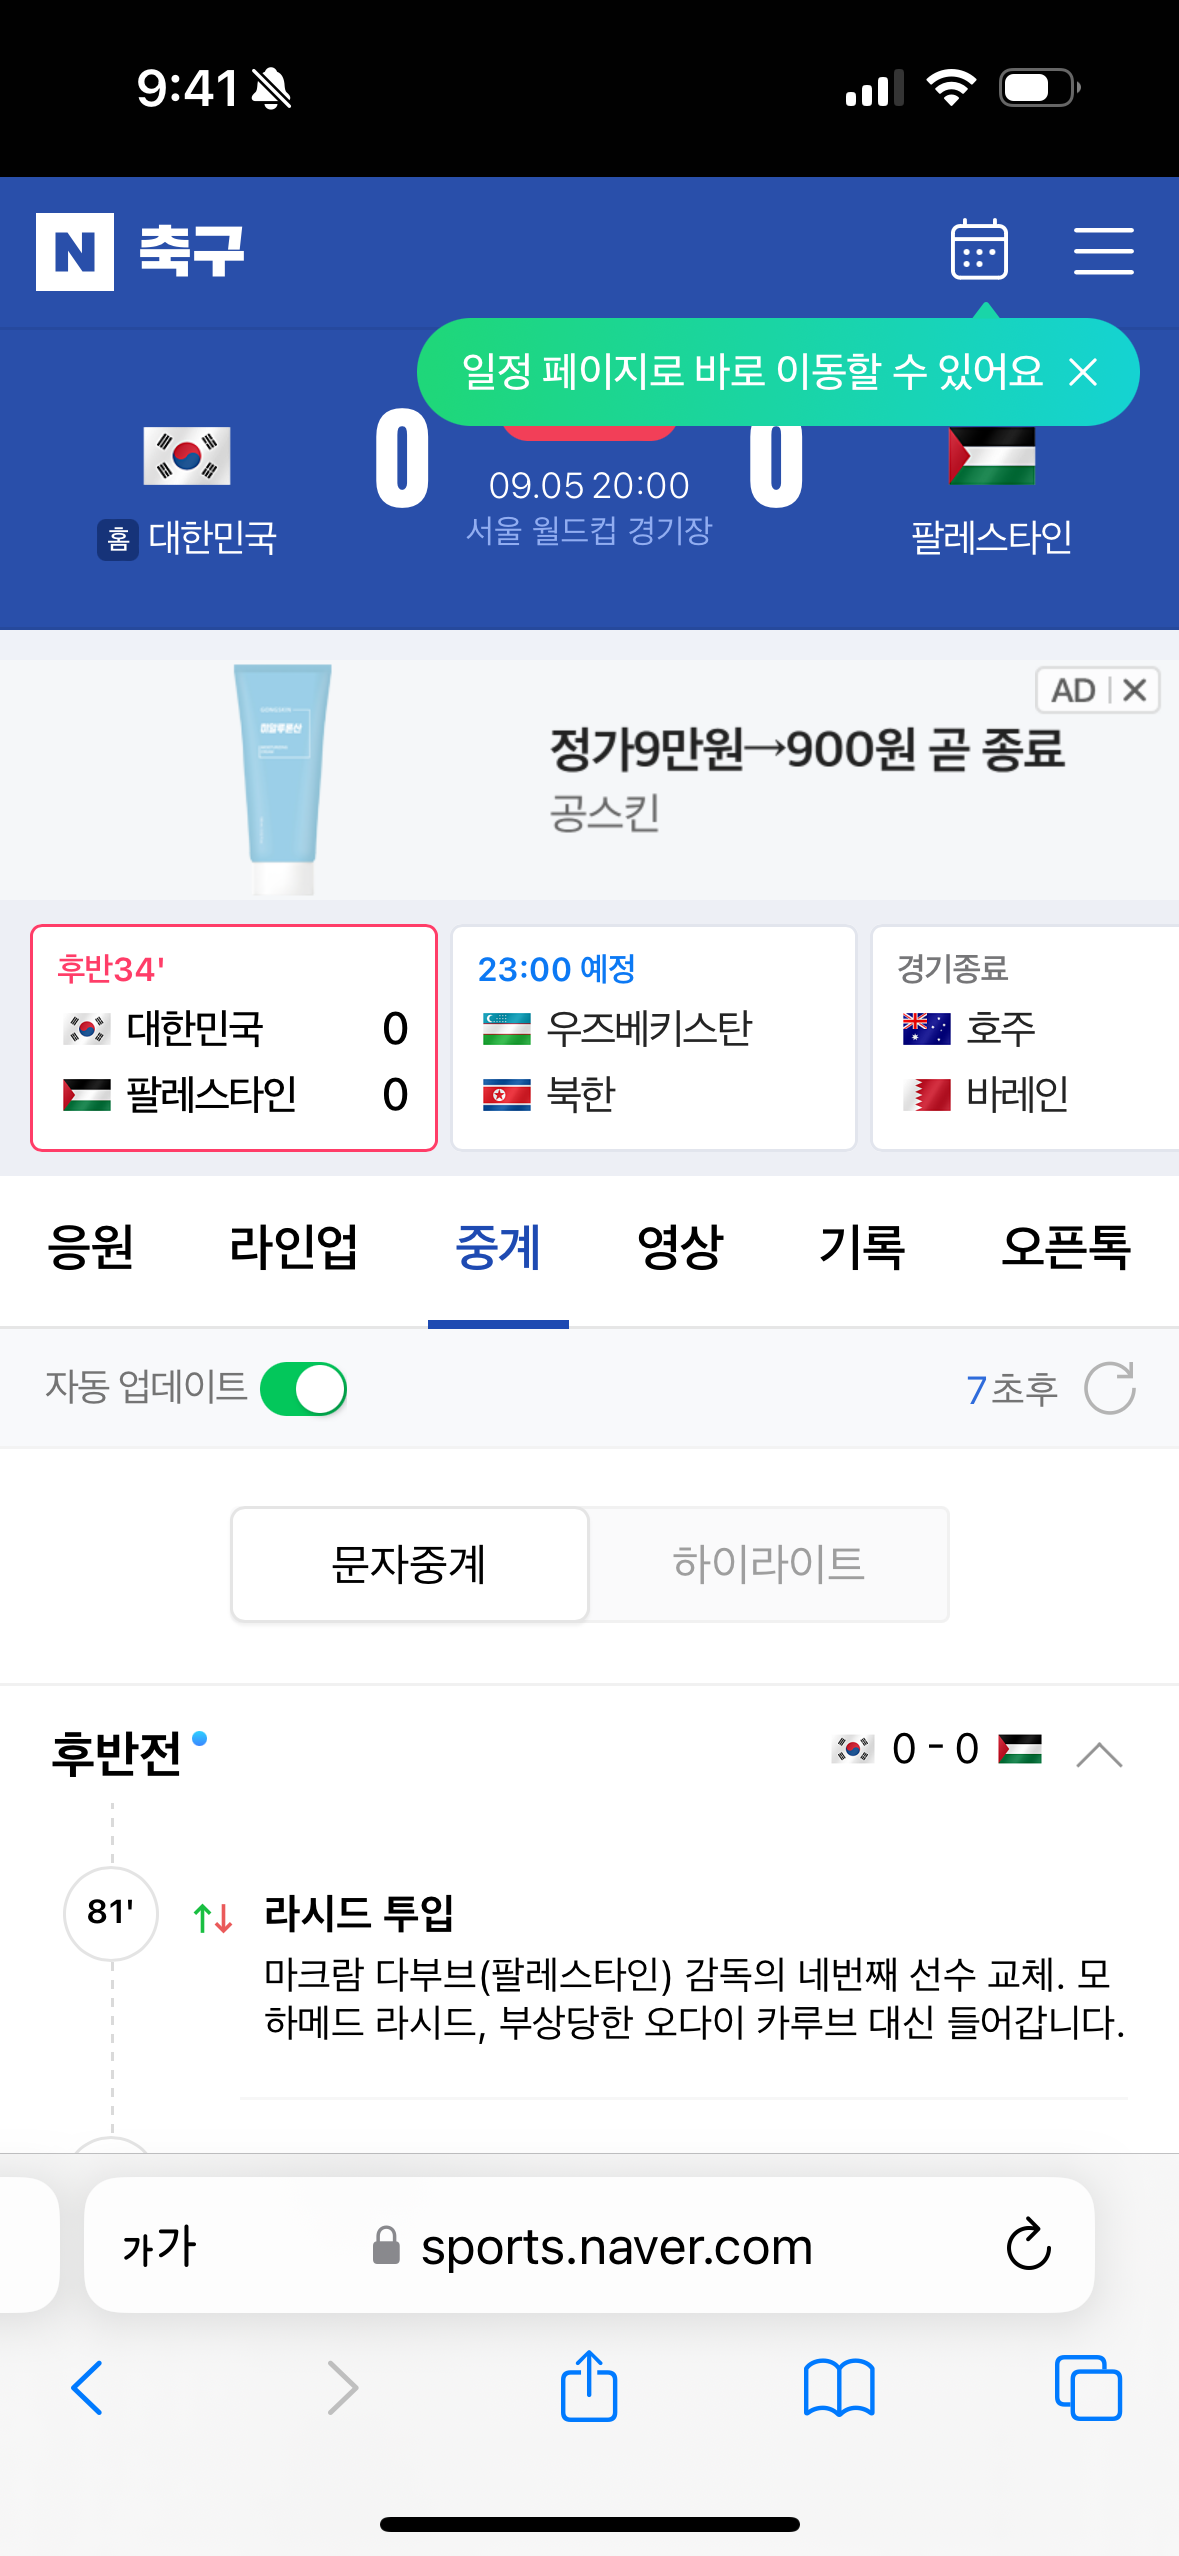Screen dimensions: 1179x2556
Task: Open the hamburger menu
Action: [x=1103, y=250]
